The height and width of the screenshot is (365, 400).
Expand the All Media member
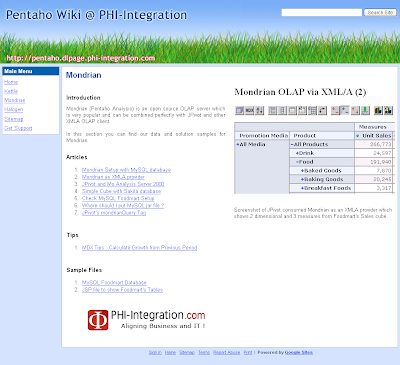click(238, 144)
